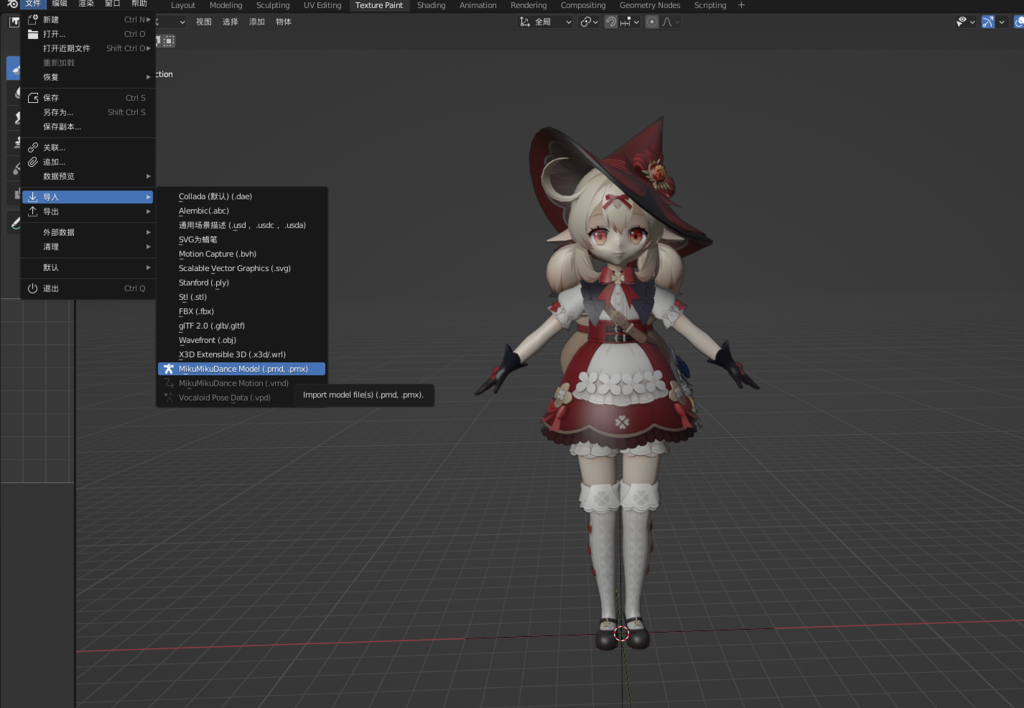Click the transform orientation axes icon

(524, 22)
